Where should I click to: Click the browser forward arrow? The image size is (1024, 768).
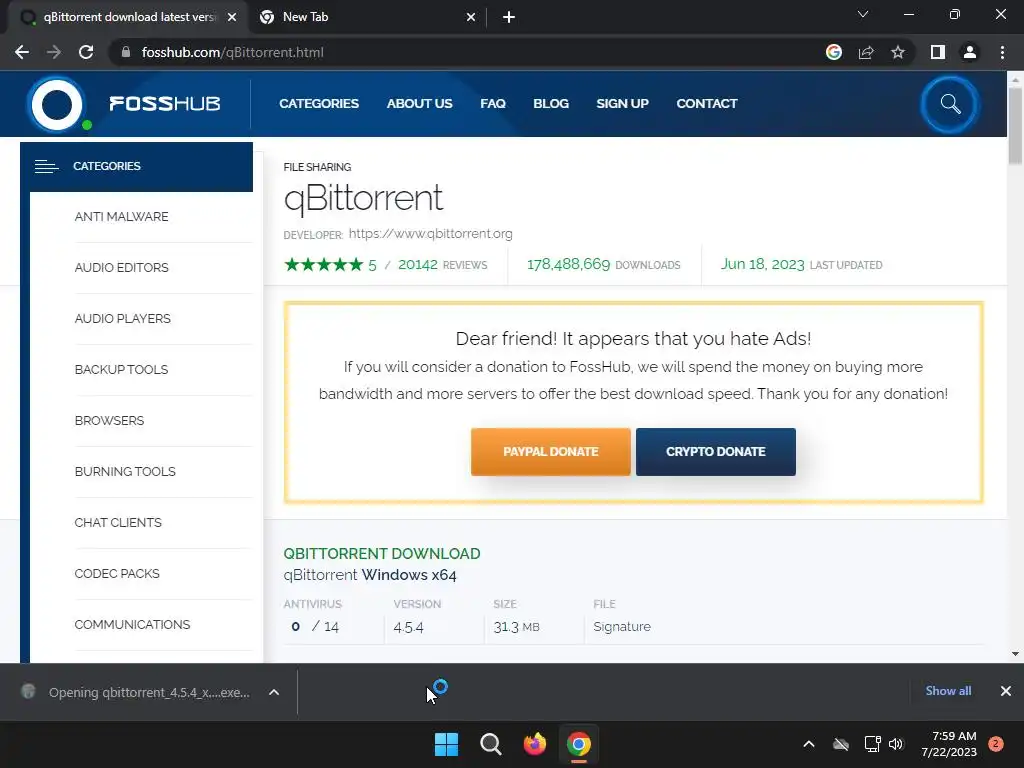(x=54, y=52)
